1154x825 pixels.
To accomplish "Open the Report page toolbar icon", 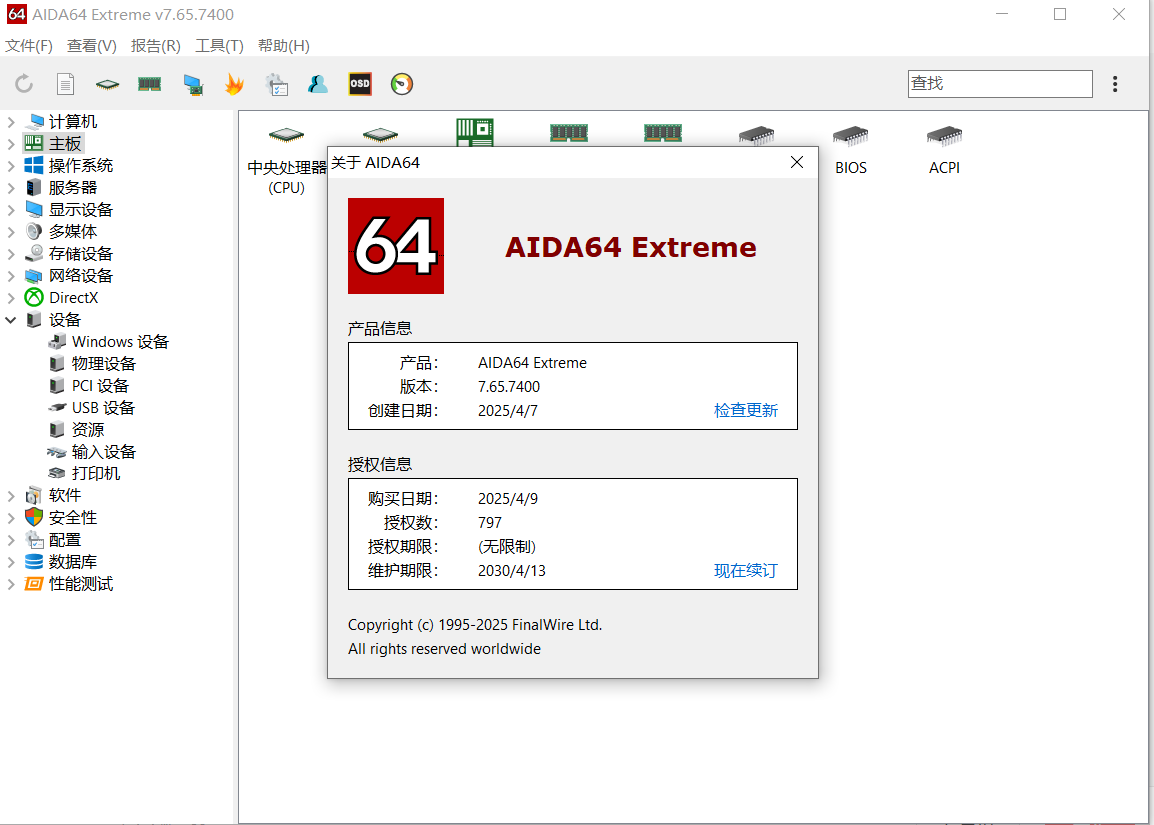I will (x=66, y=84).
